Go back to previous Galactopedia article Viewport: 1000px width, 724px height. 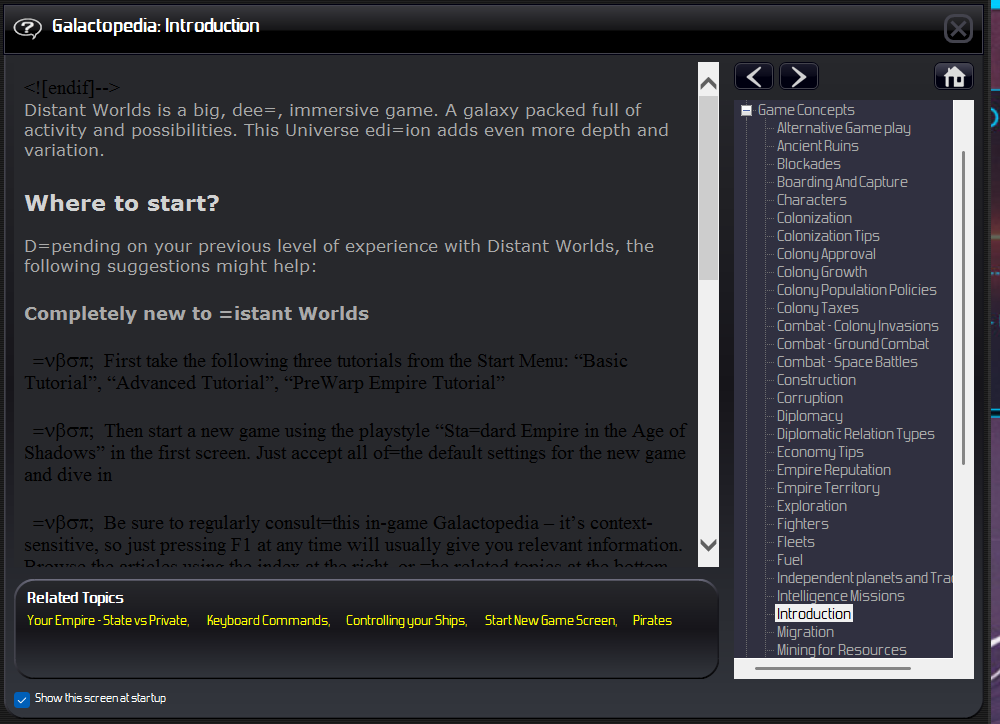click(754, 77)
